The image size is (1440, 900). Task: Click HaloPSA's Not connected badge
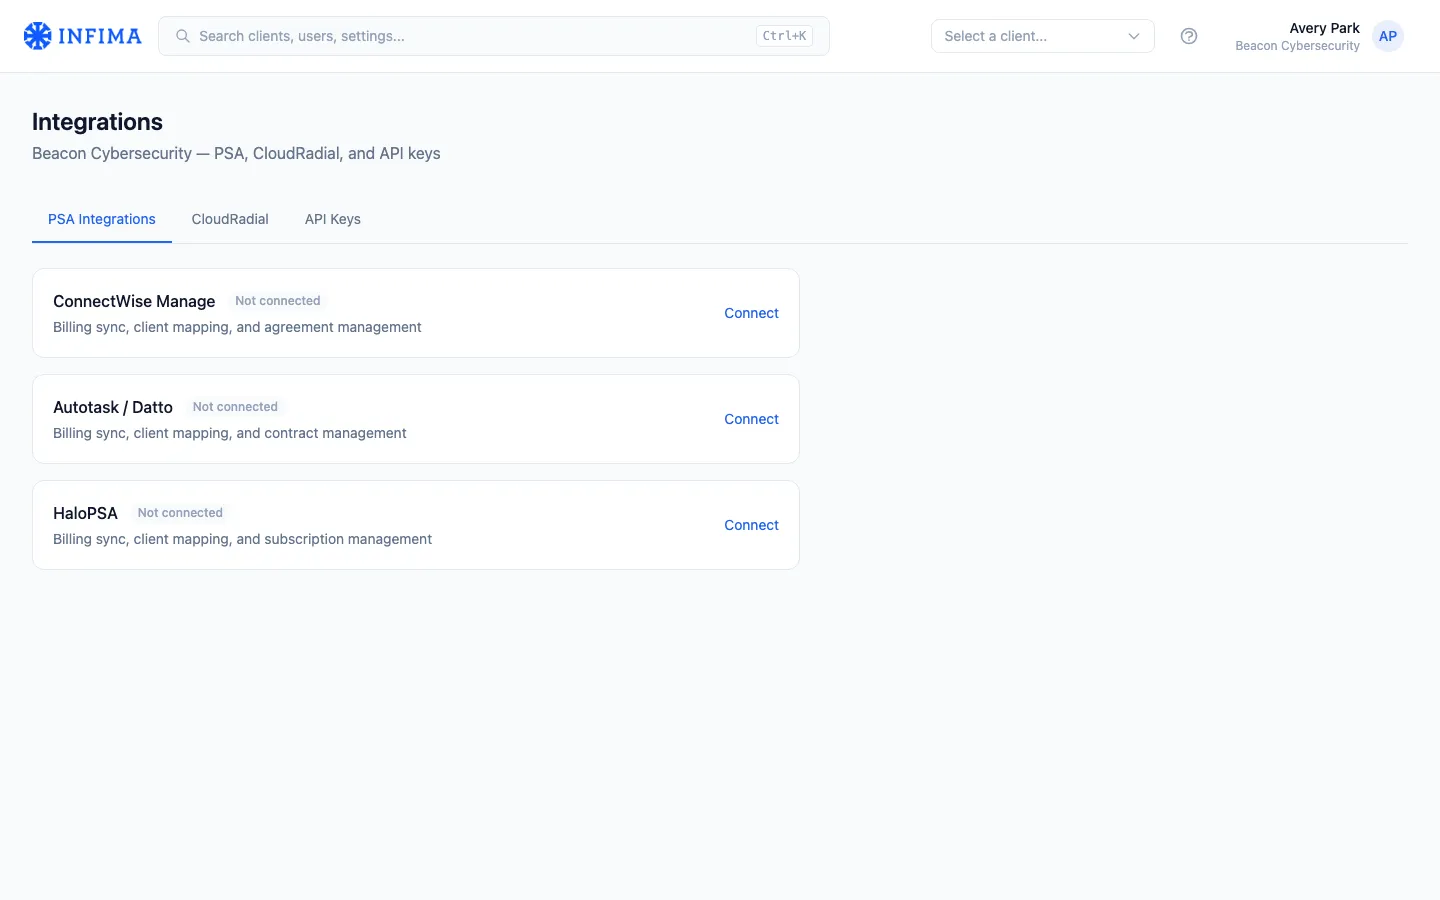(x=180, y=513)
